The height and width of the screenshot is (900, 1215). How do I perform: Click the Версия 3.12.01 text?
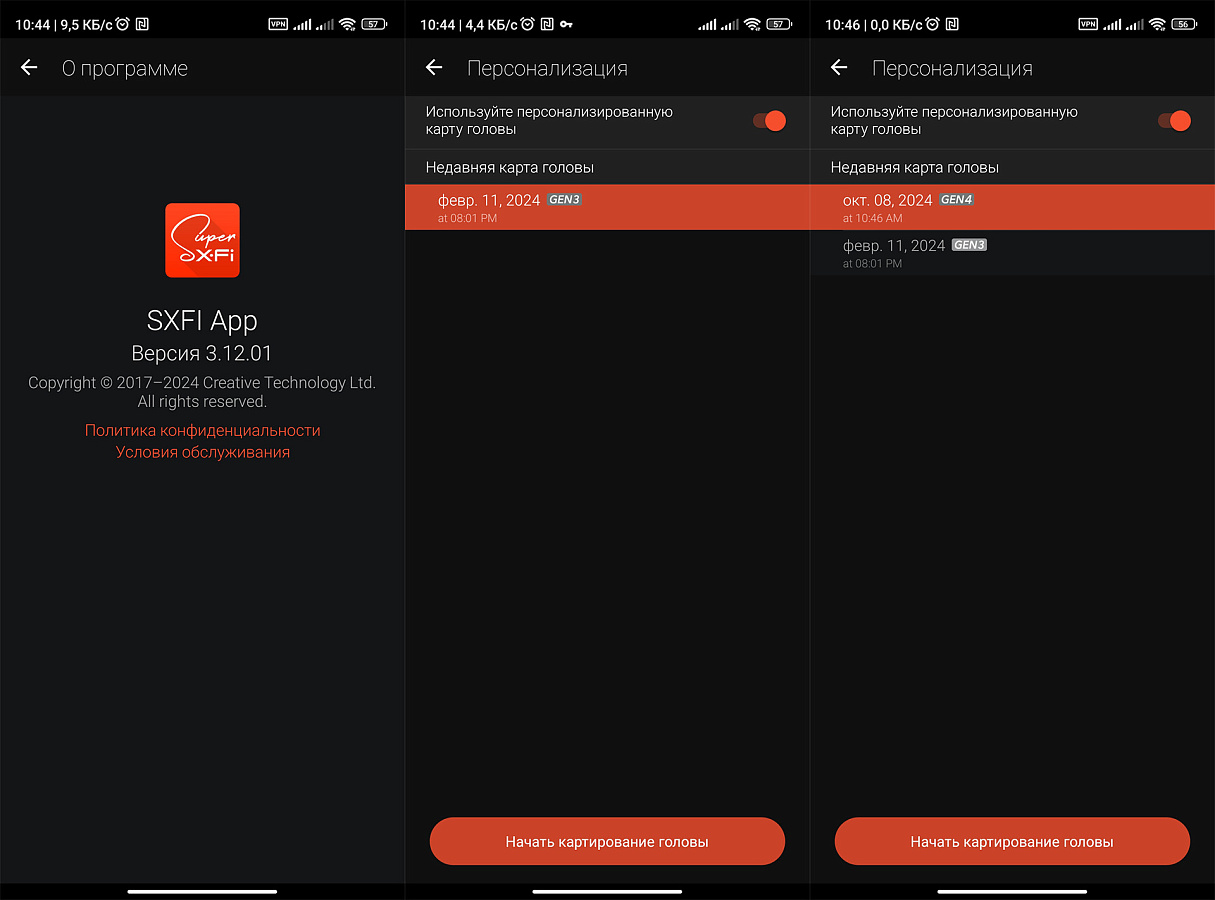202,353
